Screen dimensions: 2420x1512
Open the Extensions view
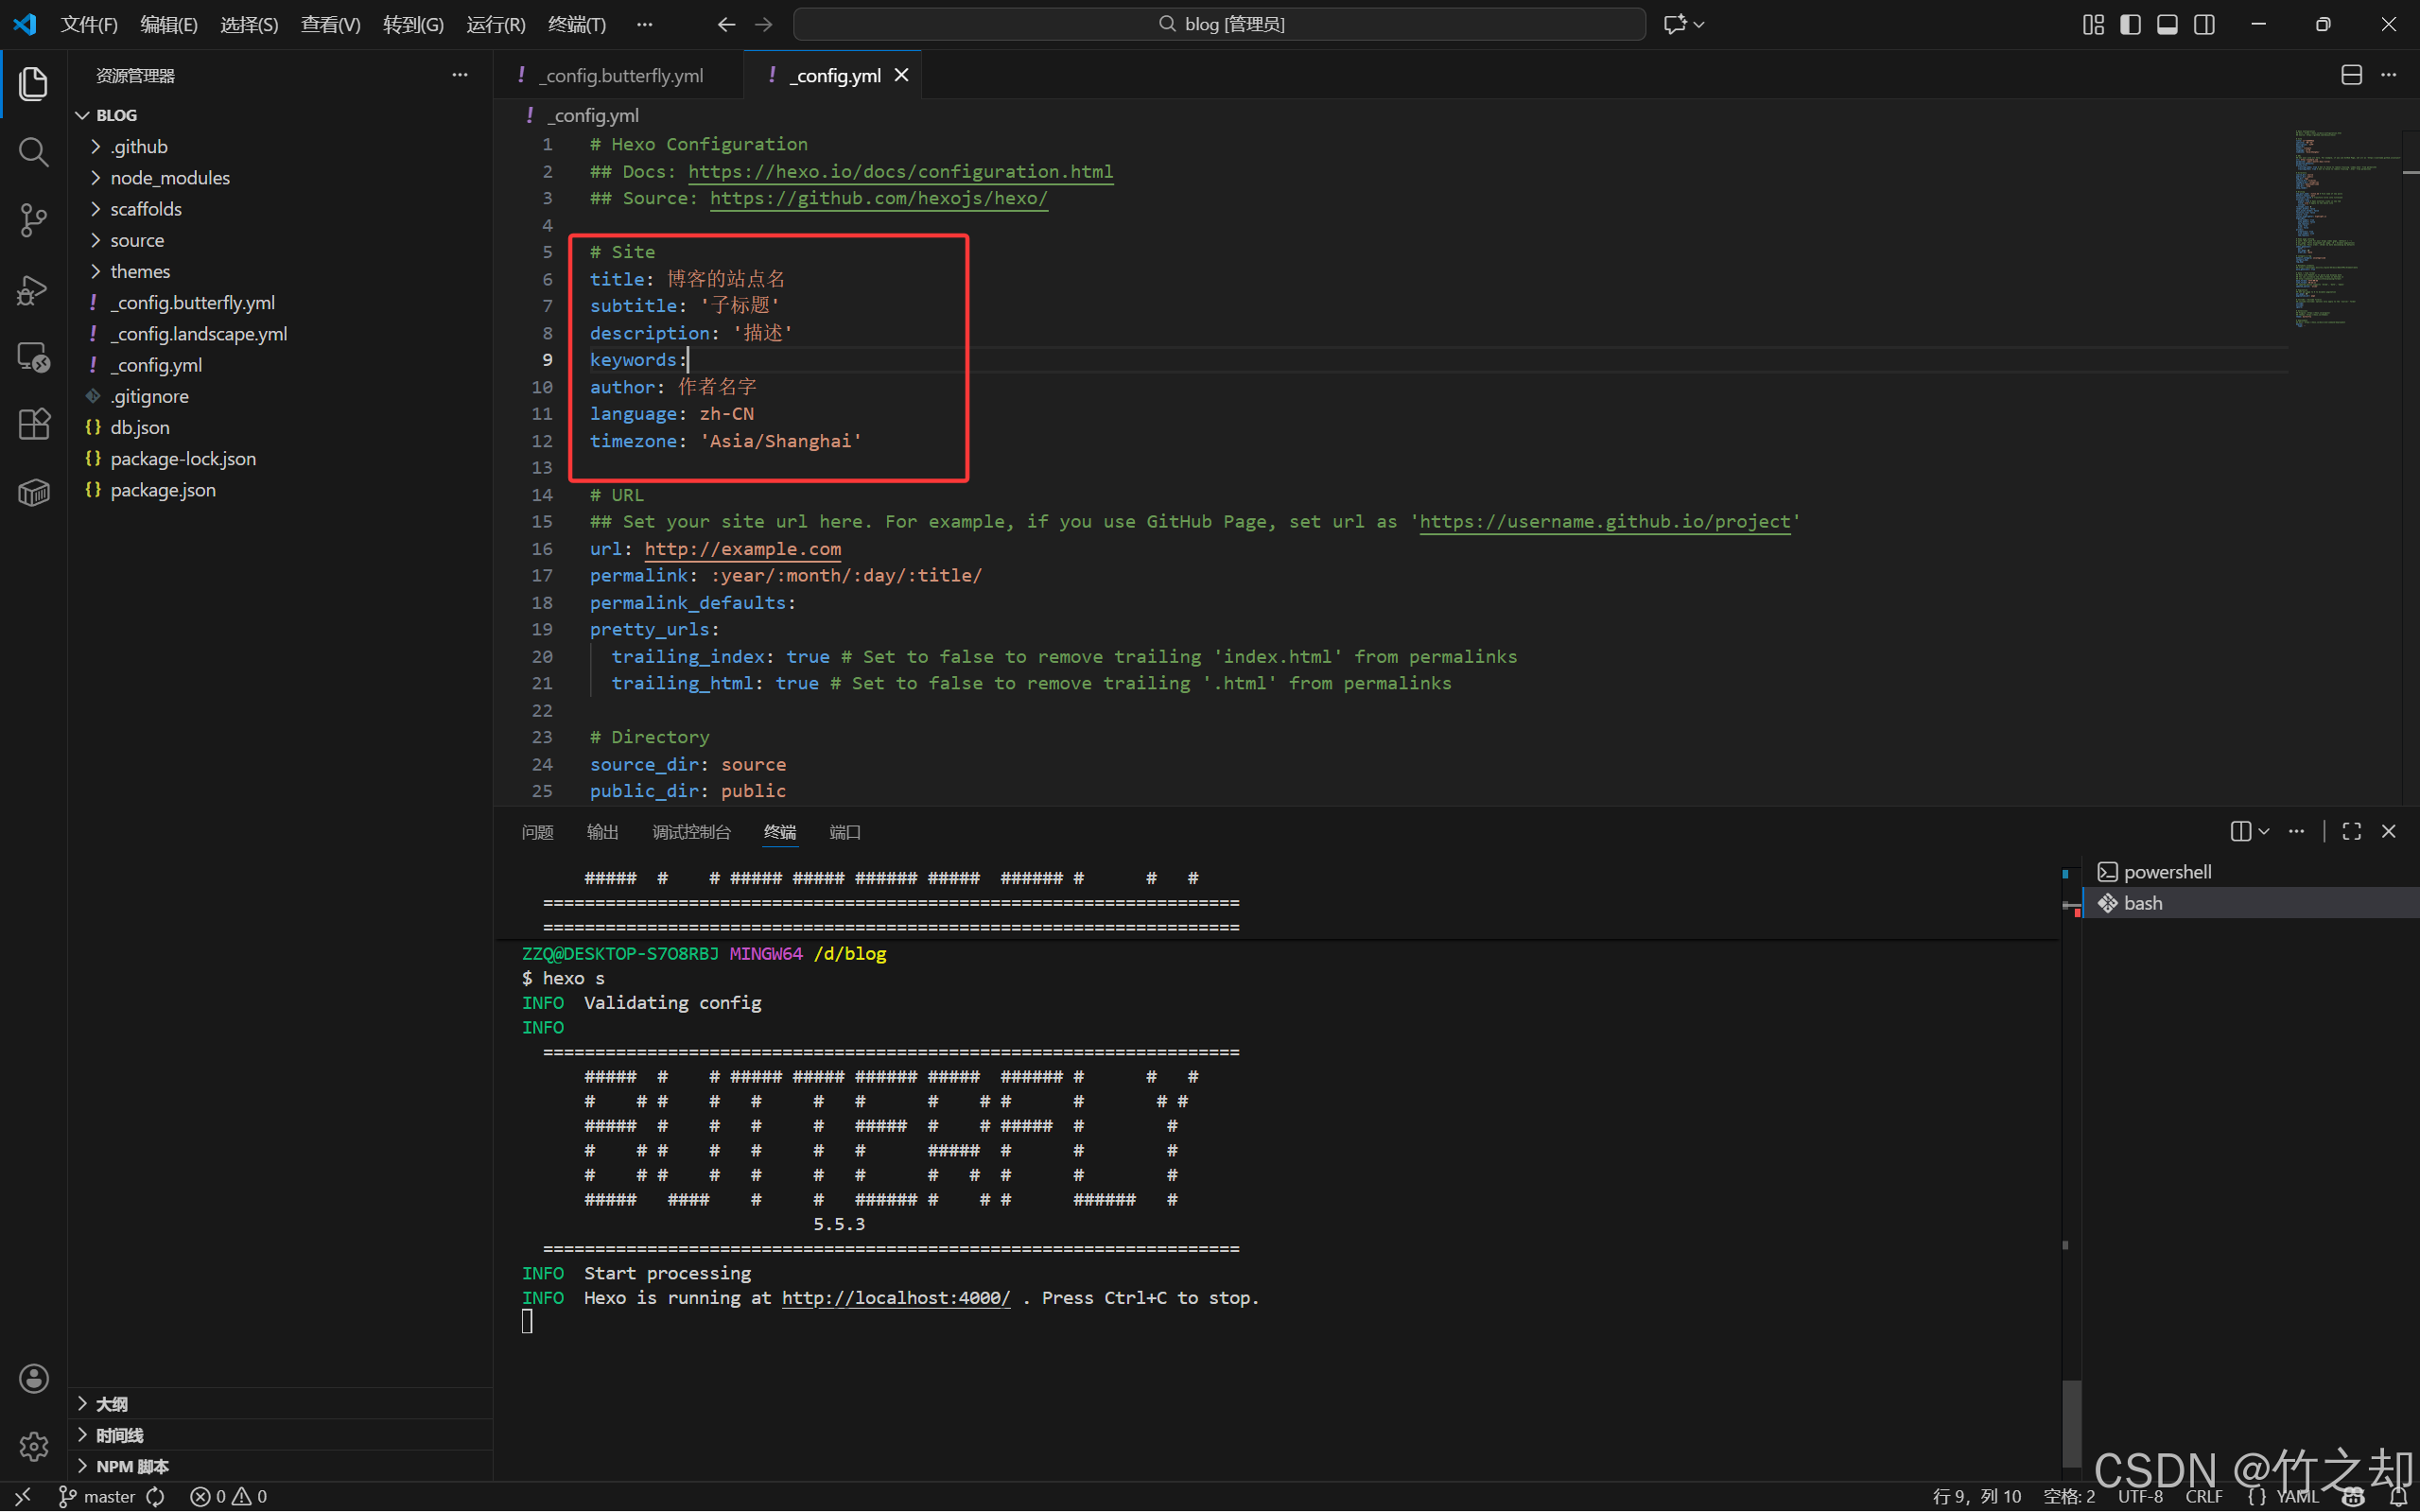[x=33, y=424]
